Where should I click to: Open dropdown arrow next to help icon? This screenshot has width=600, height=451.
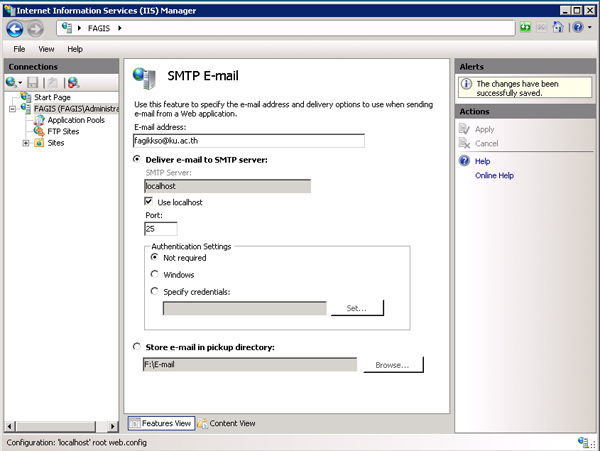point(590,27)
